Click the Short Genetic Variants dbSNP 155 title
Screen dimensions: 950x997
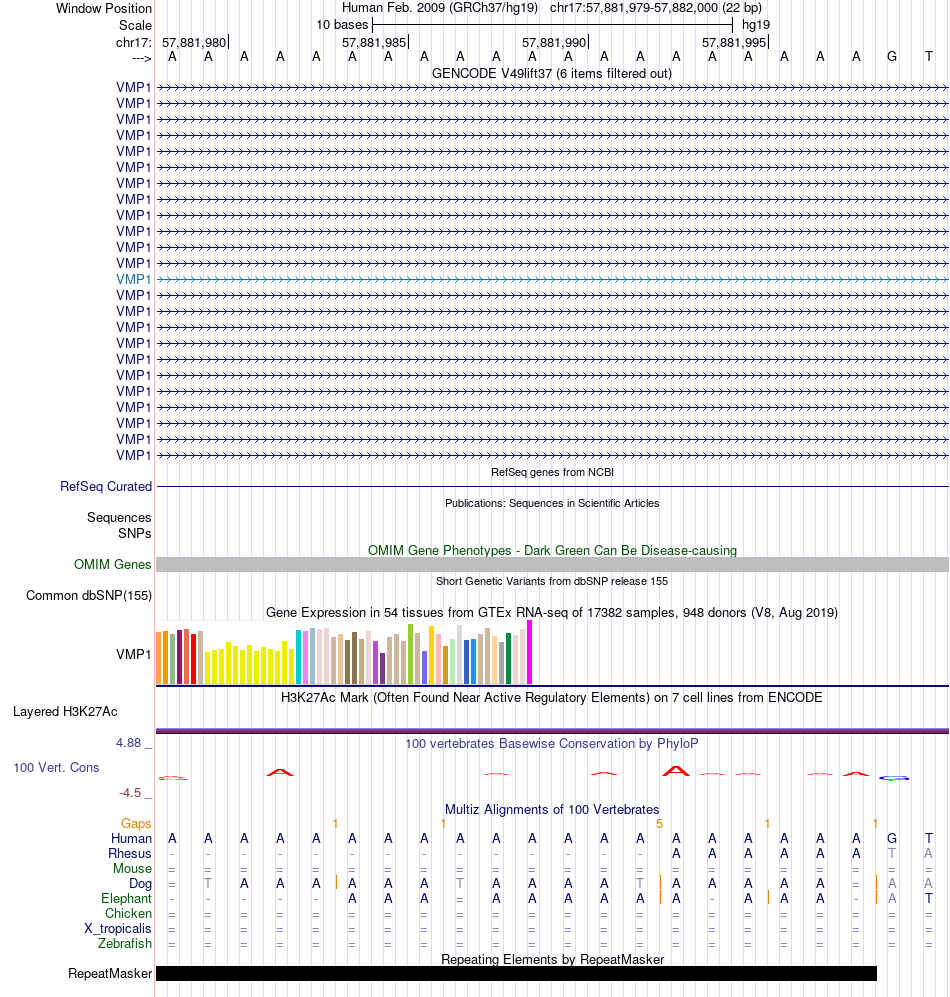click(552, 581)
